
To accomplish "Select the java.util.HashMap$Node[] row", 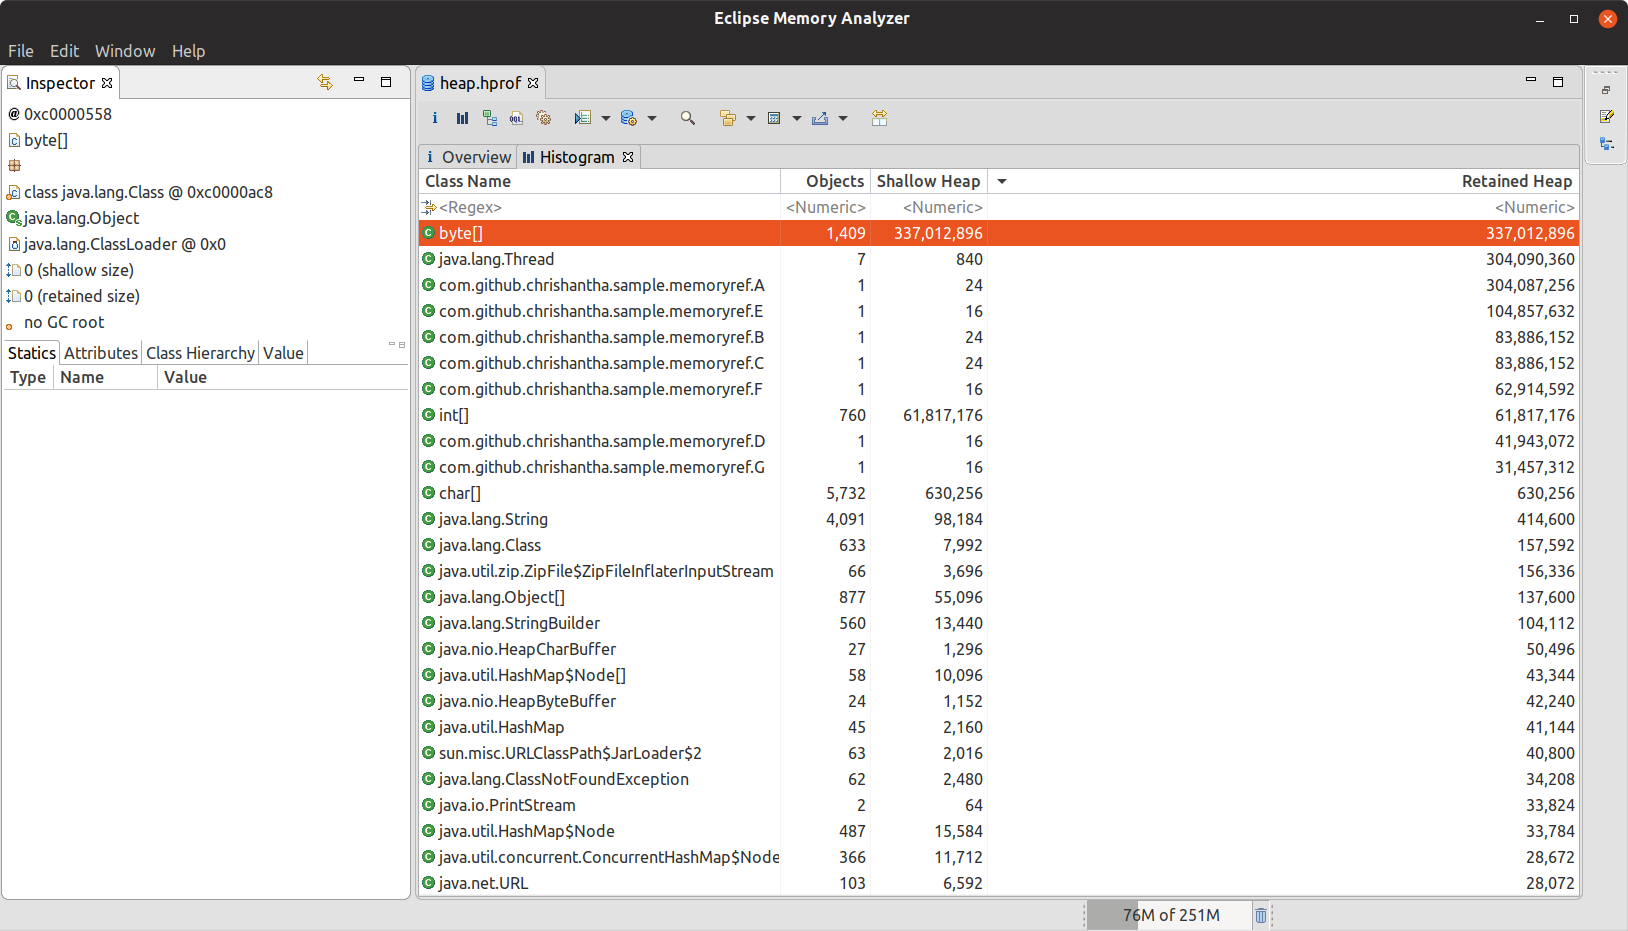I will coord(999,675).
